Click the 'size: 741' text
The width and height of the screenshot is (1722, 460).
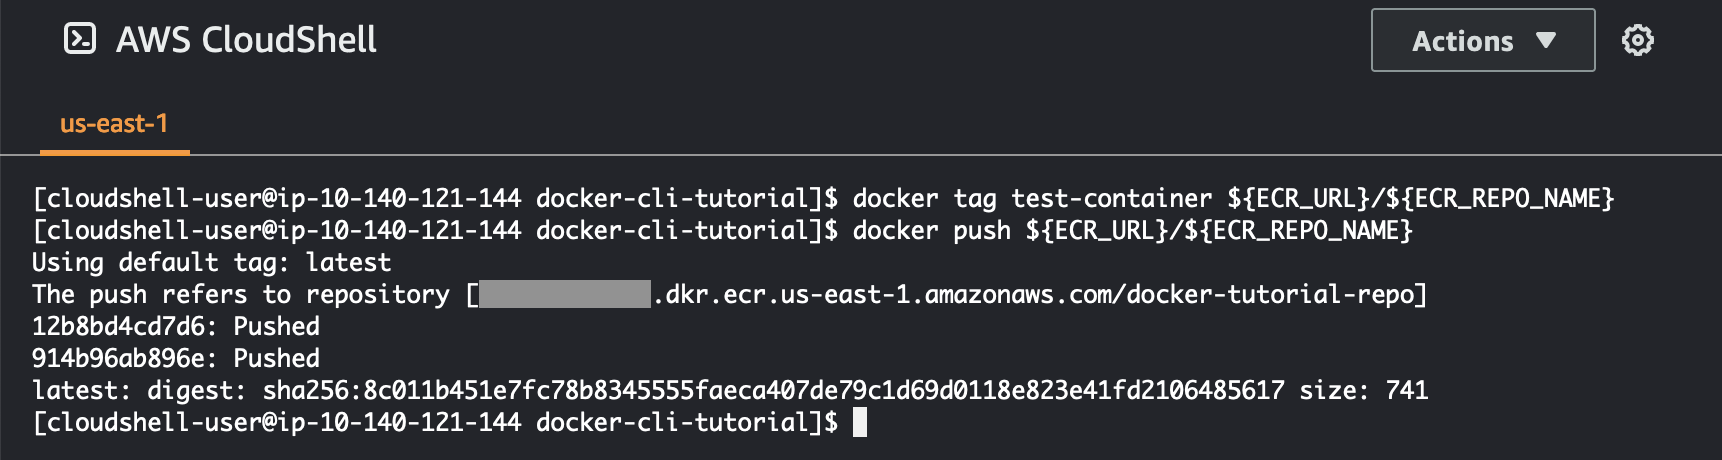(x=1363, y=391)
